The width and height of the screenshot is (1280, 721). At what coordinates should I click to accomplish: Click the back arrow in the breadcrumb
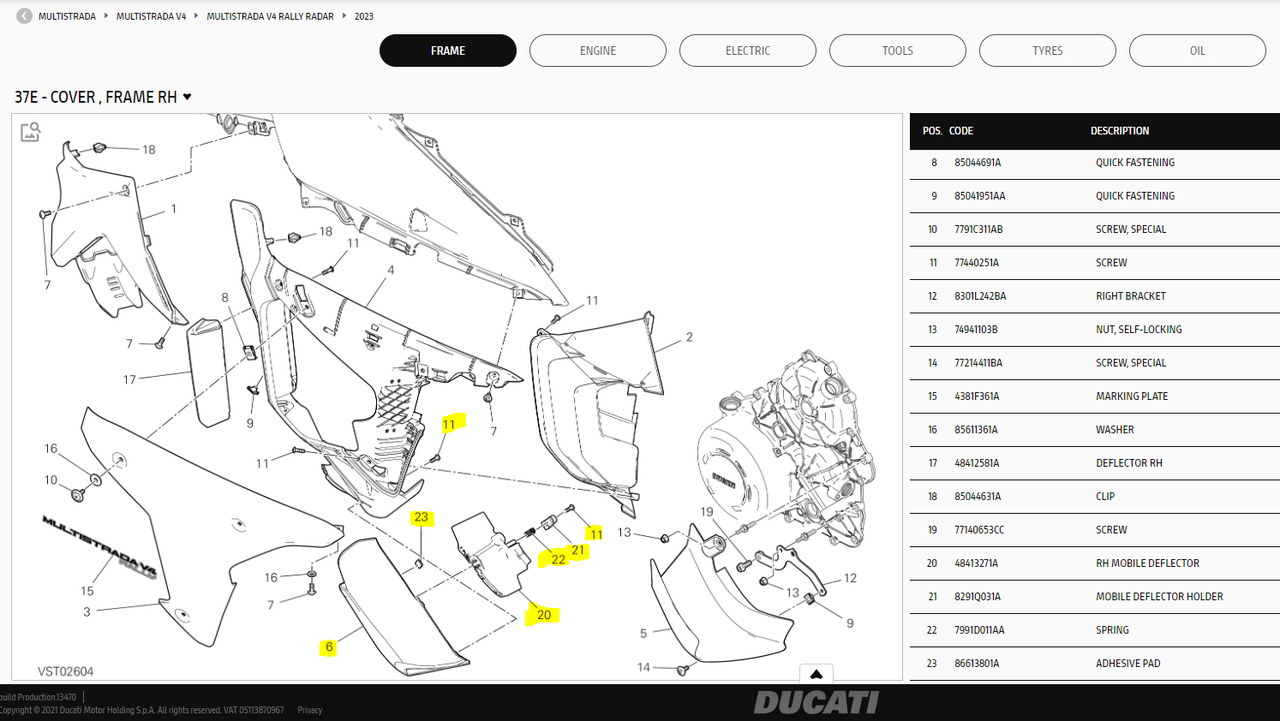click(24, 16)
